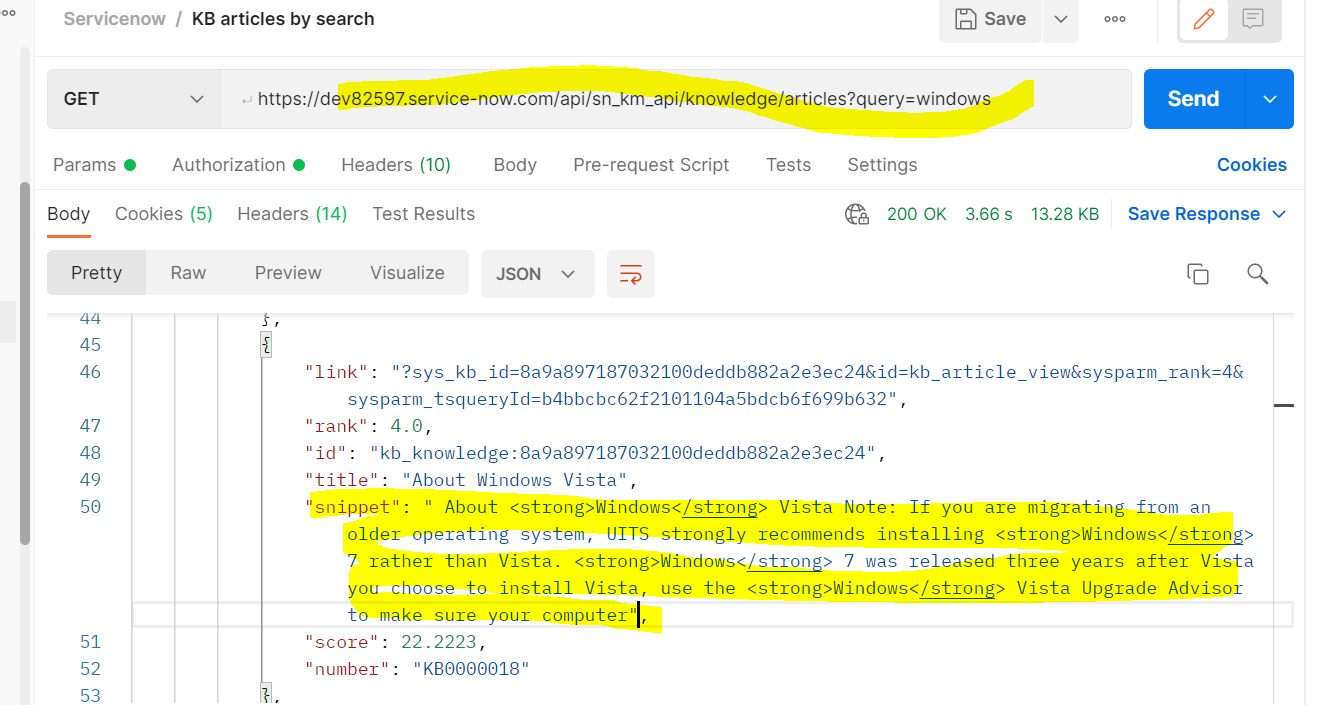Image resolution: width=1320 pixels, height=705 pixels.
Task: Select the Pretty view
Action: click(96, 273)
